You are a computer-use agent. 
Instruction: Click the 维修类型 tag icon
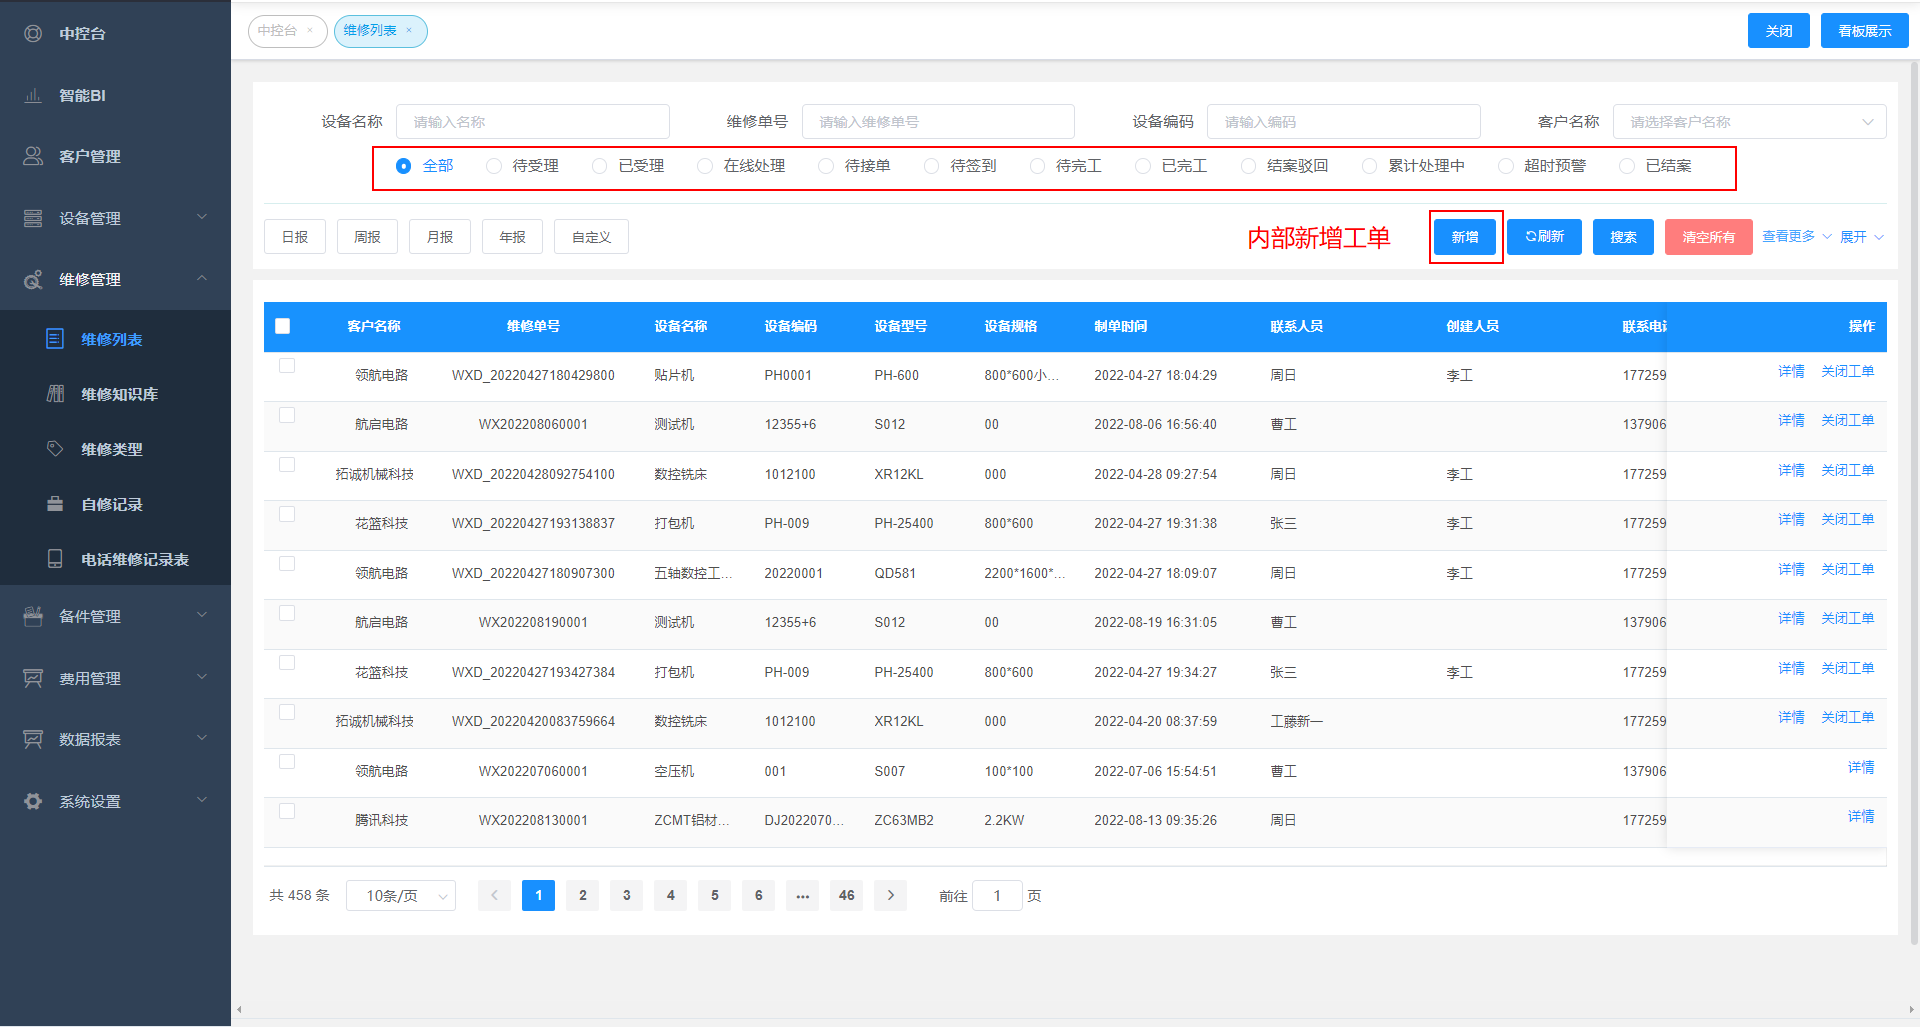point(56,449)
